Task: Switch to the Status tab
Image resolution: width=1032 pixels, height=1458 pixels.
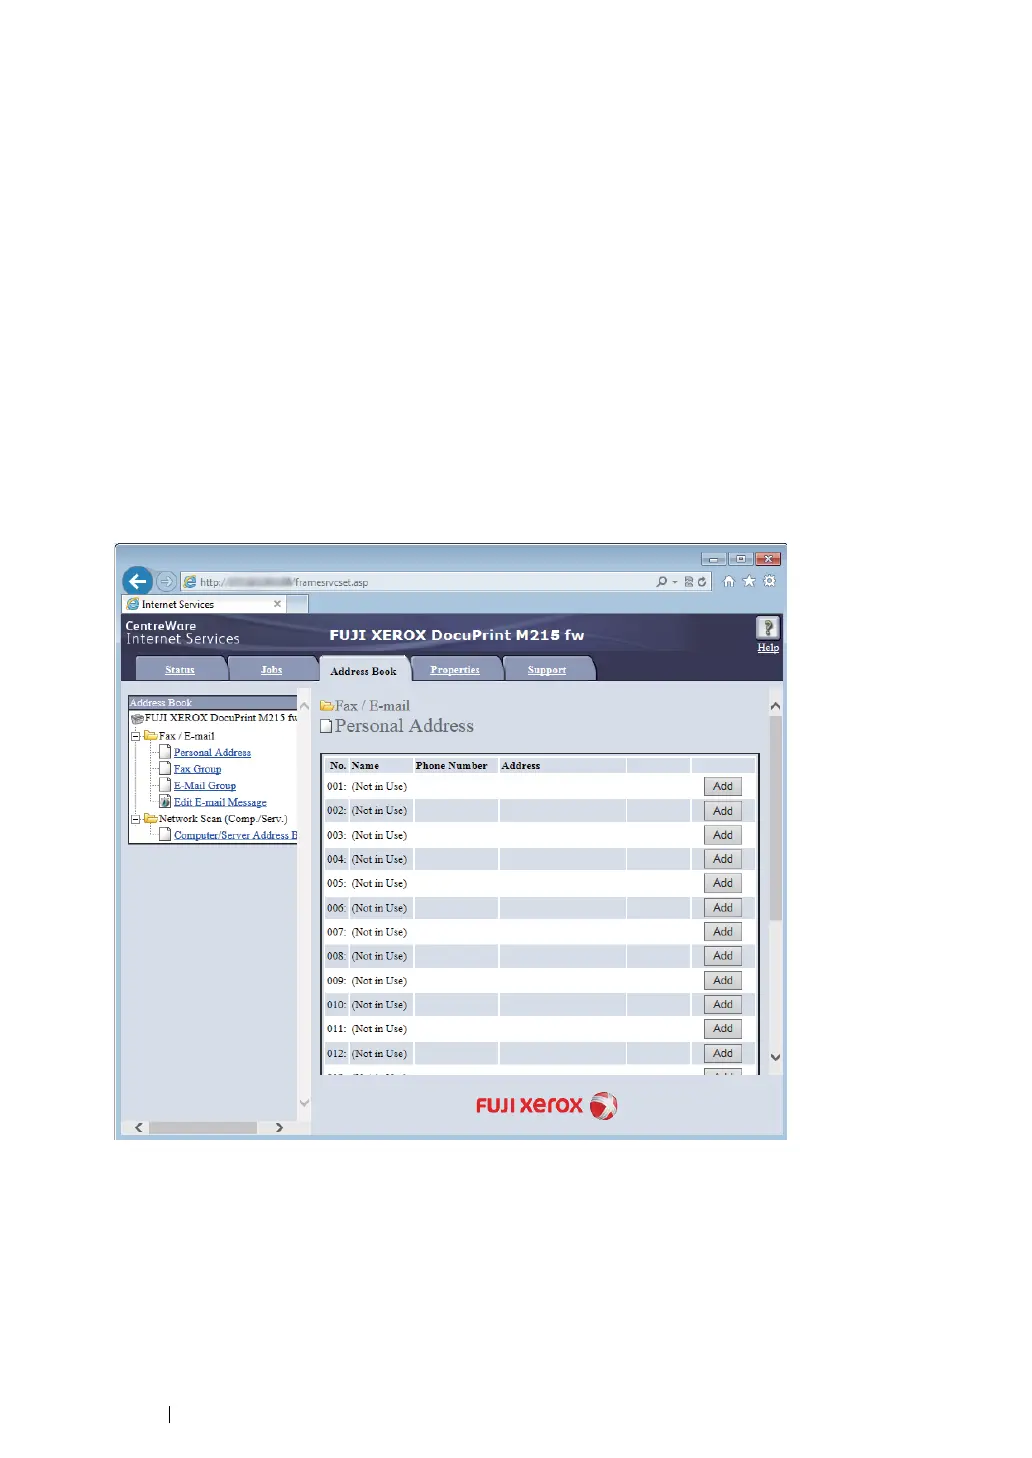Action: [180, 669]
